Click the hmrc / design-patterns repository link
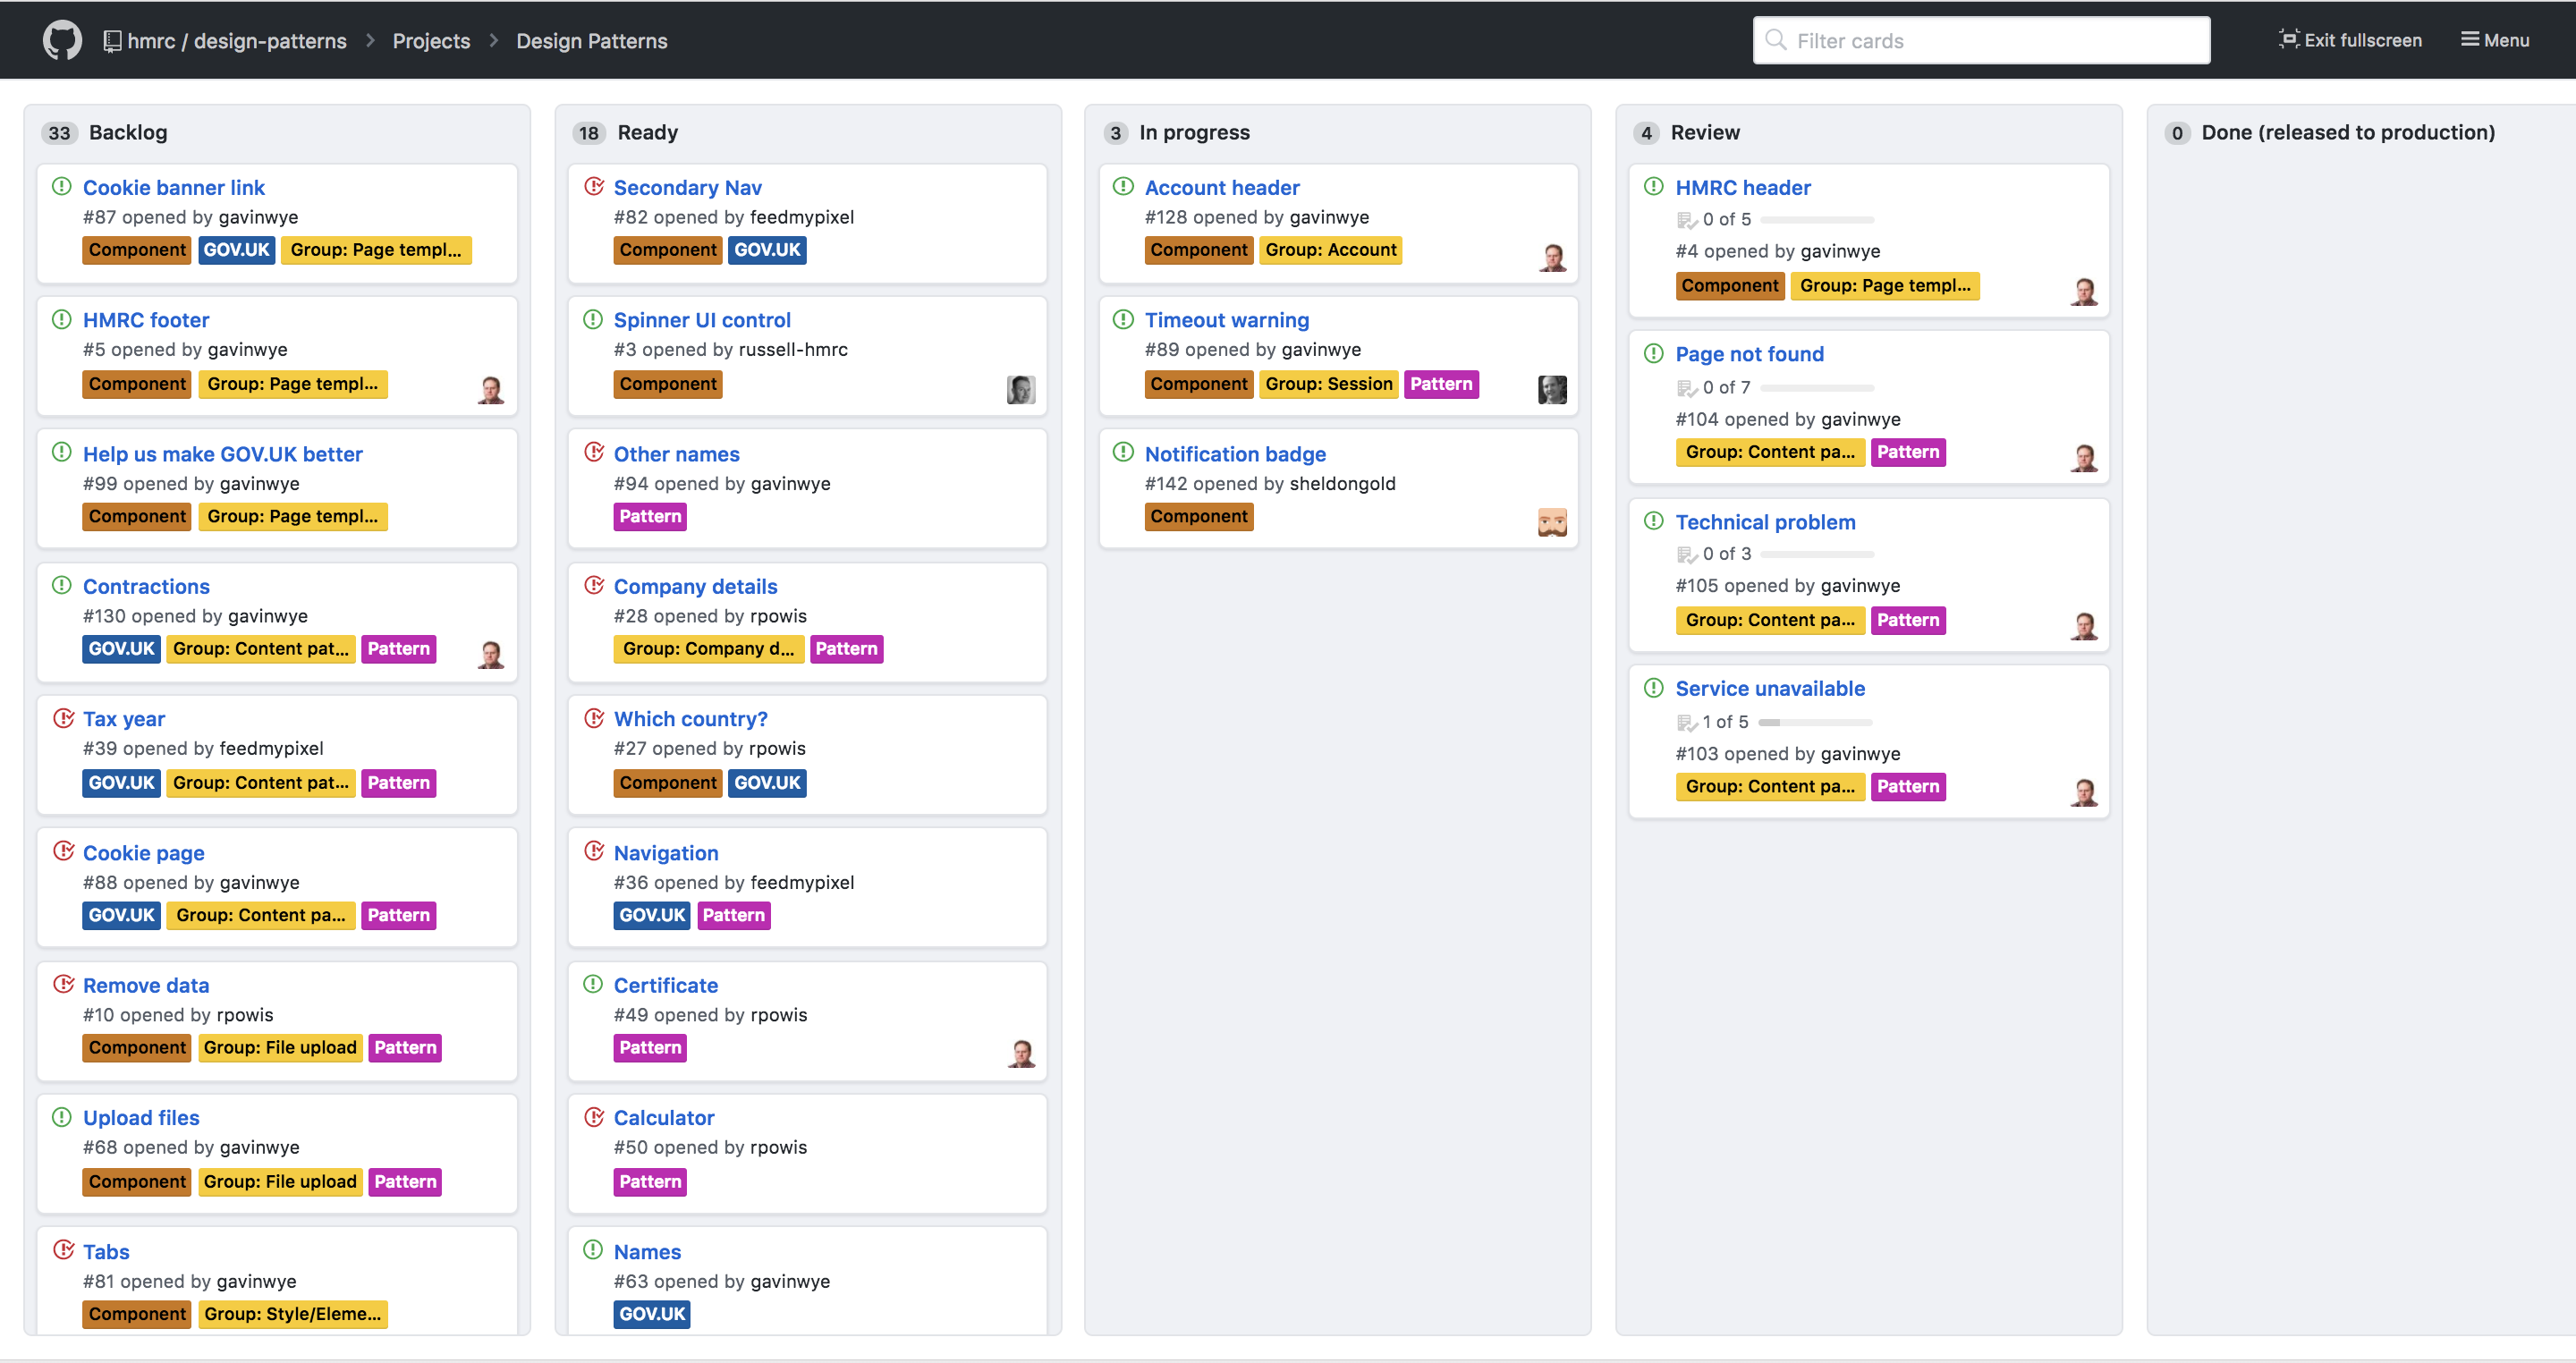2576x1363 pixels. point(237,41)
